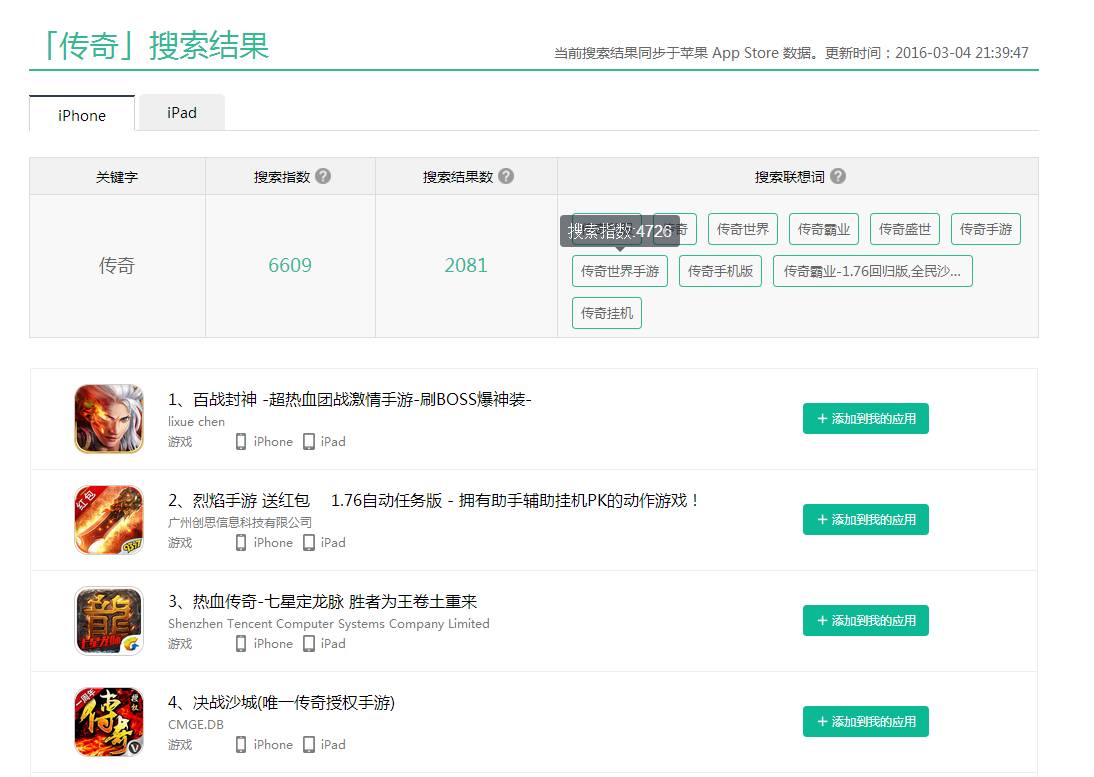Open the 烈焰手游 送红包 title link
Screen dimensions: 1094x777
coord(433,501)
